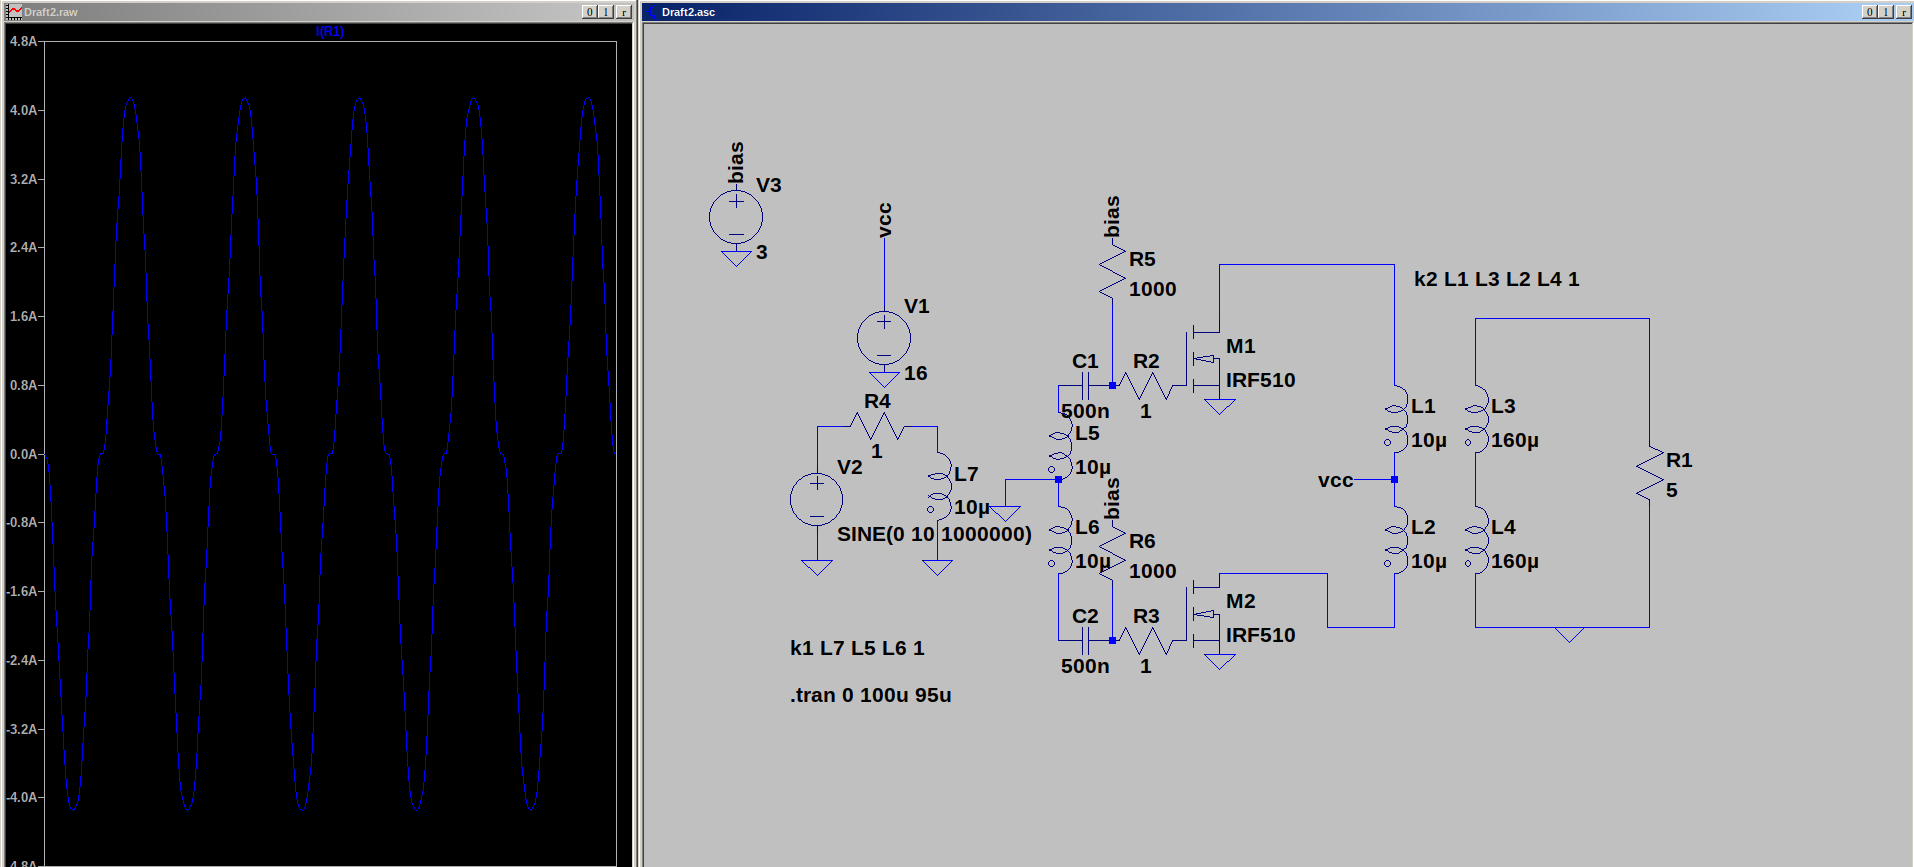Screen dimensions: 1914x867
Task: Click the M1 IRF510 MOSFET symbol
Action: click(1203, 359)
